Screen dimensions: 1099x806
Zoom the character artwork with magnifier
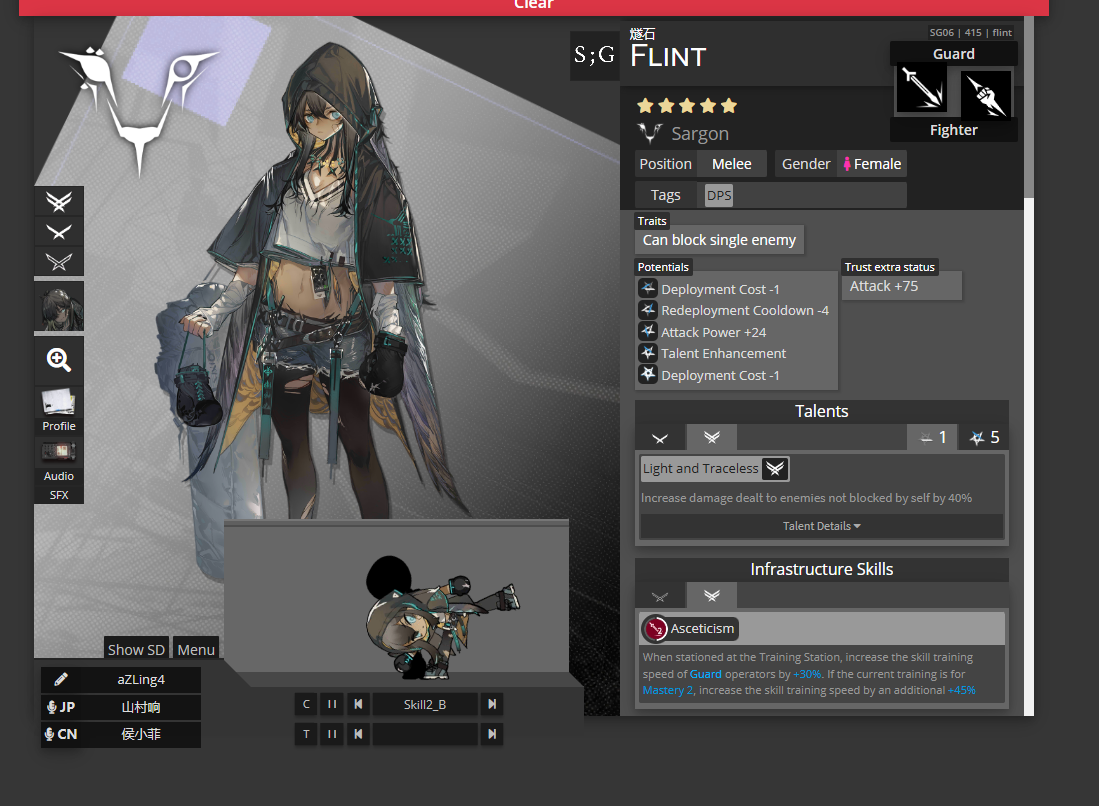[x=59, y=360]
